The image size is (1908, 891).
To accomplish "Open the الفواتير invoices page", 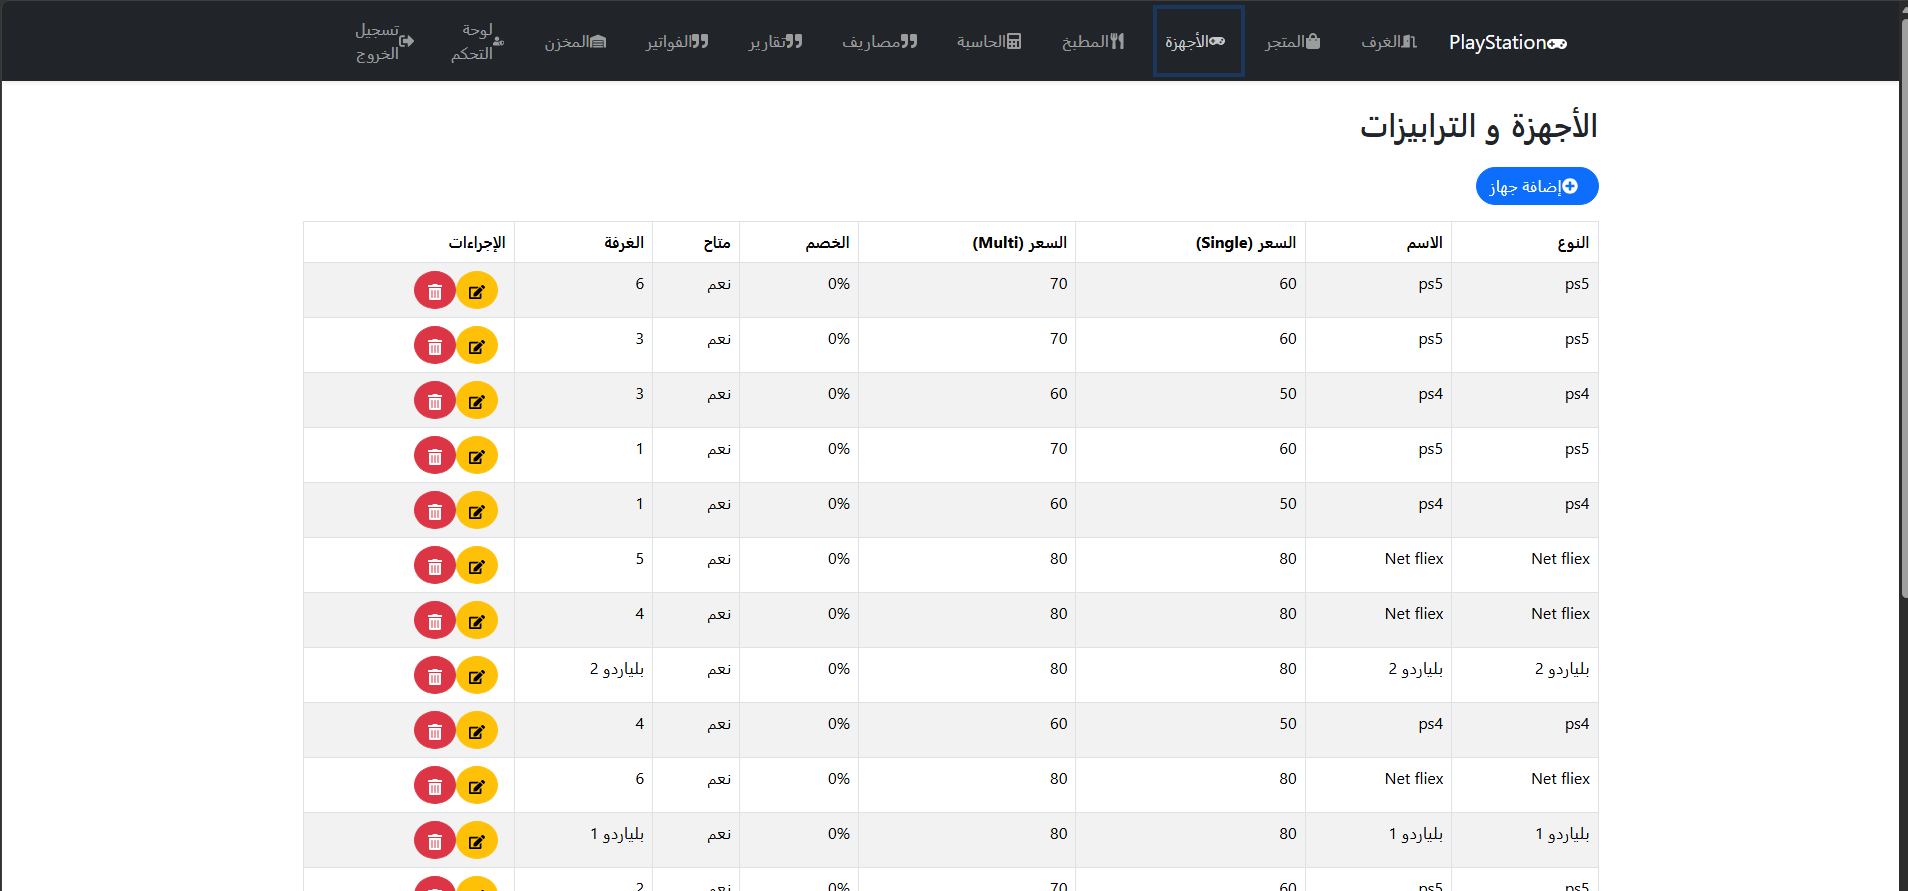I will click(x=677, y=41).
